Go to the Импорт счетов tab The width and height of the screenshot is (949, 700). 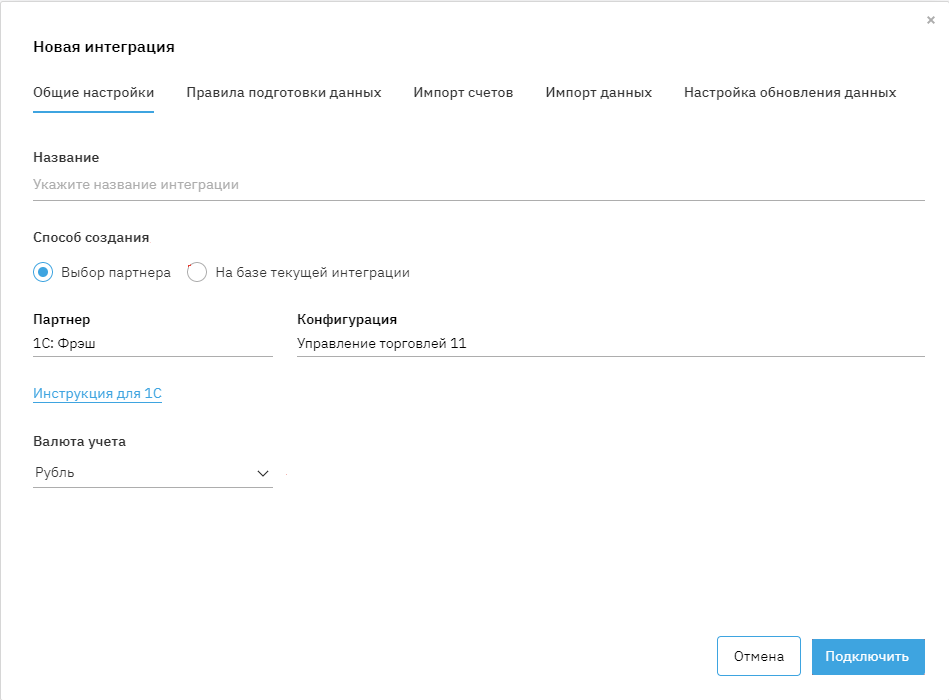click(x=463, y=93)
